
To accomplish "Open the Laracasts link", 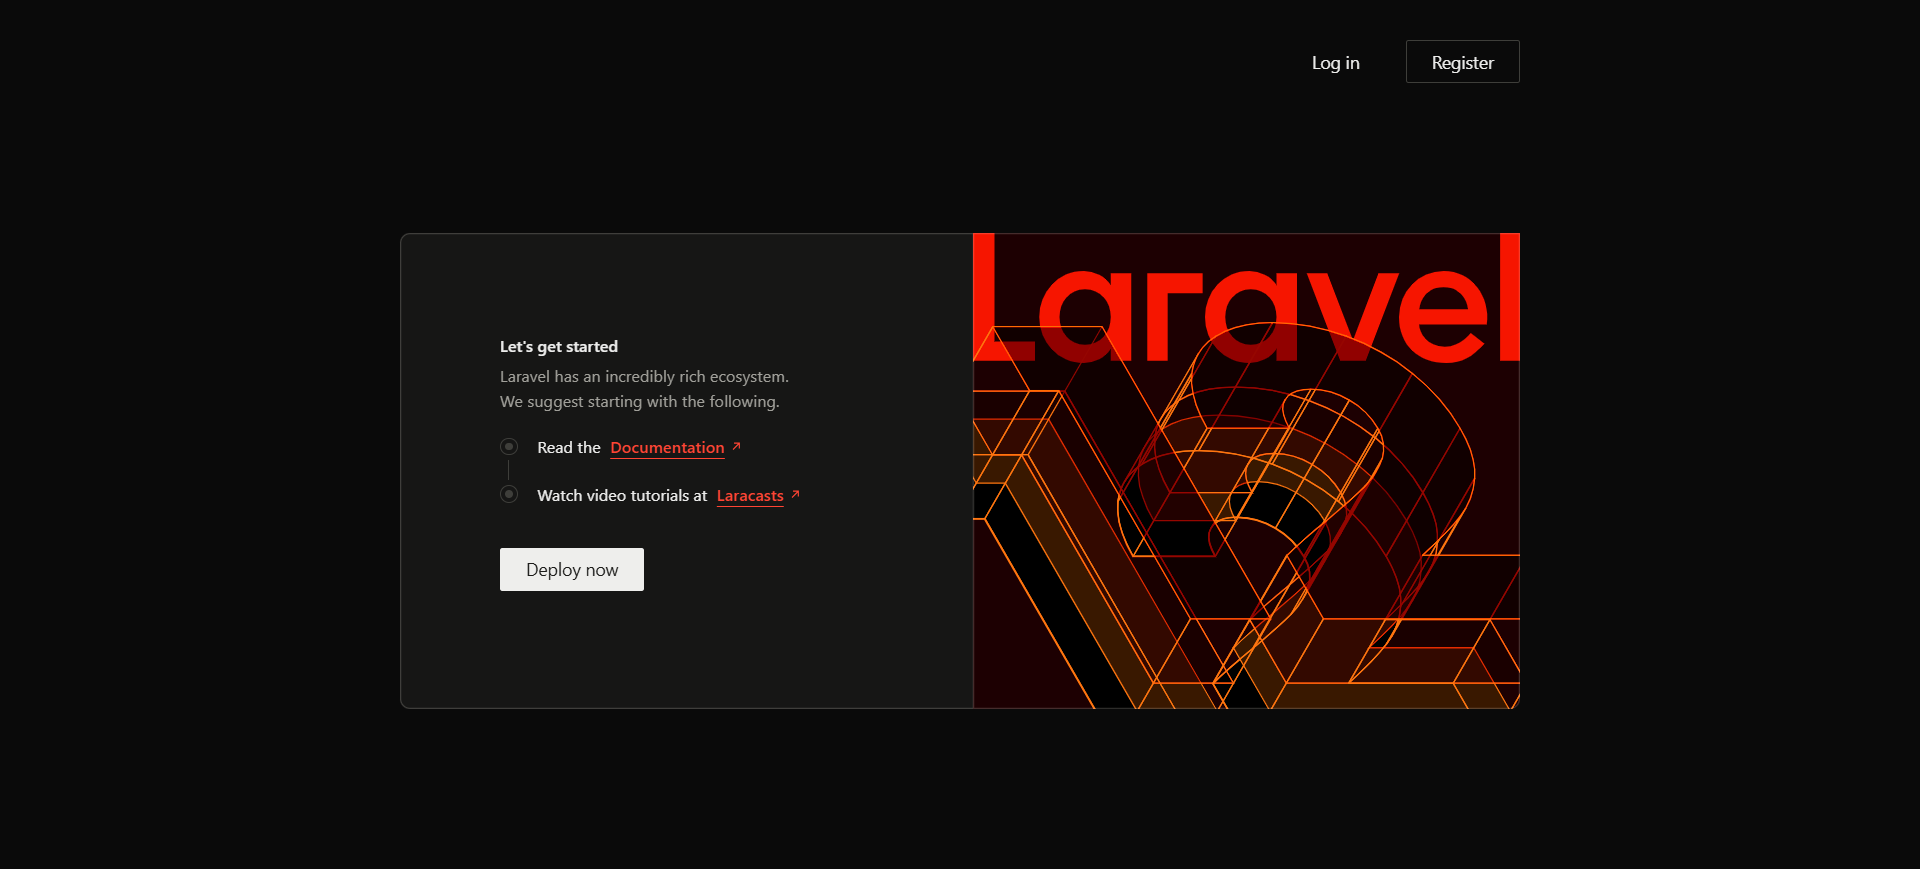I will click(x=750, y=496).
